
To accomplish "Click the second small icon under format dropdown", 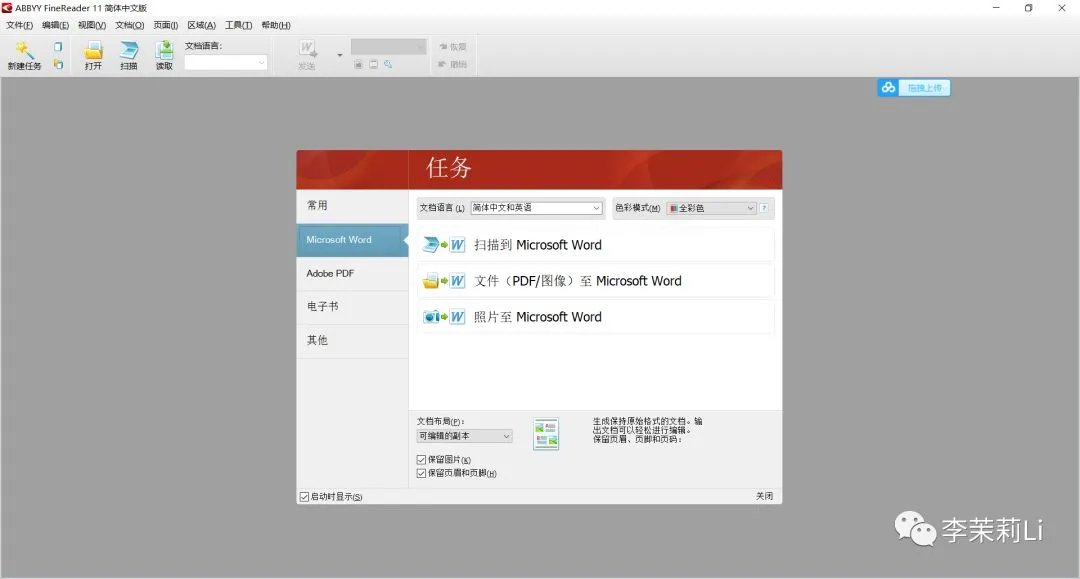I will [373, 64].
